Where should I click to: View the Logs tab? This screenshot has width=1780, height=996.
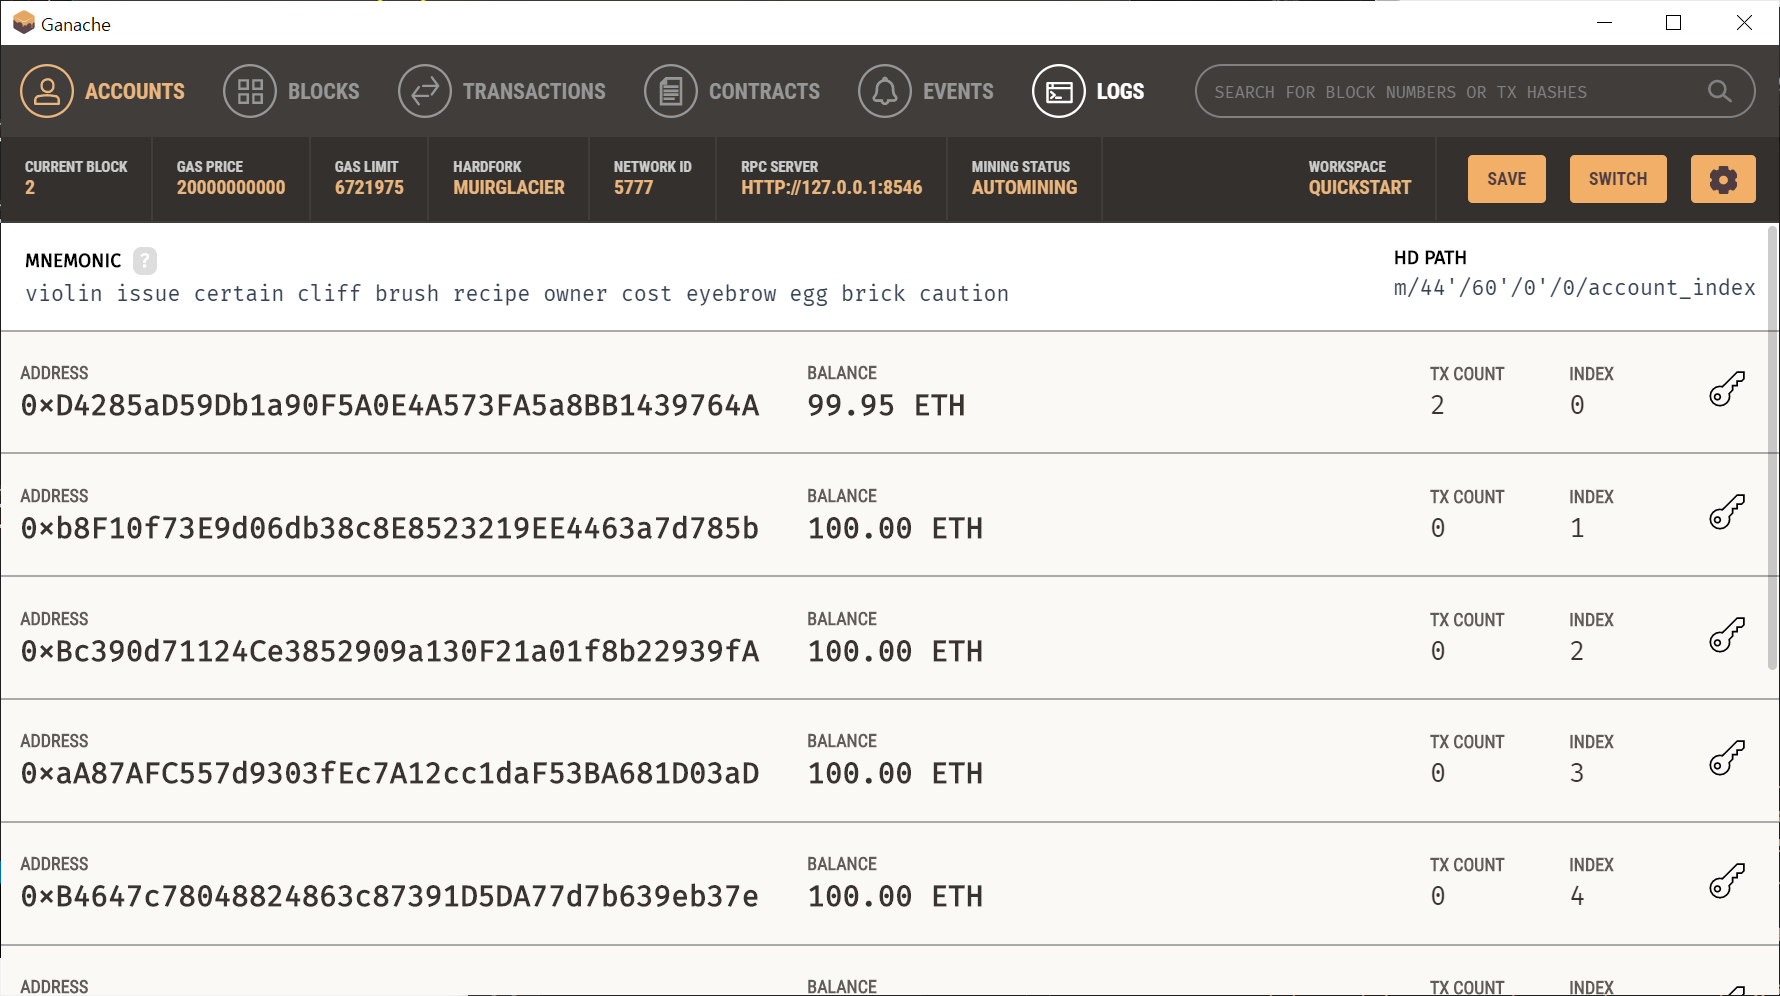click(x=1088, y=91)
